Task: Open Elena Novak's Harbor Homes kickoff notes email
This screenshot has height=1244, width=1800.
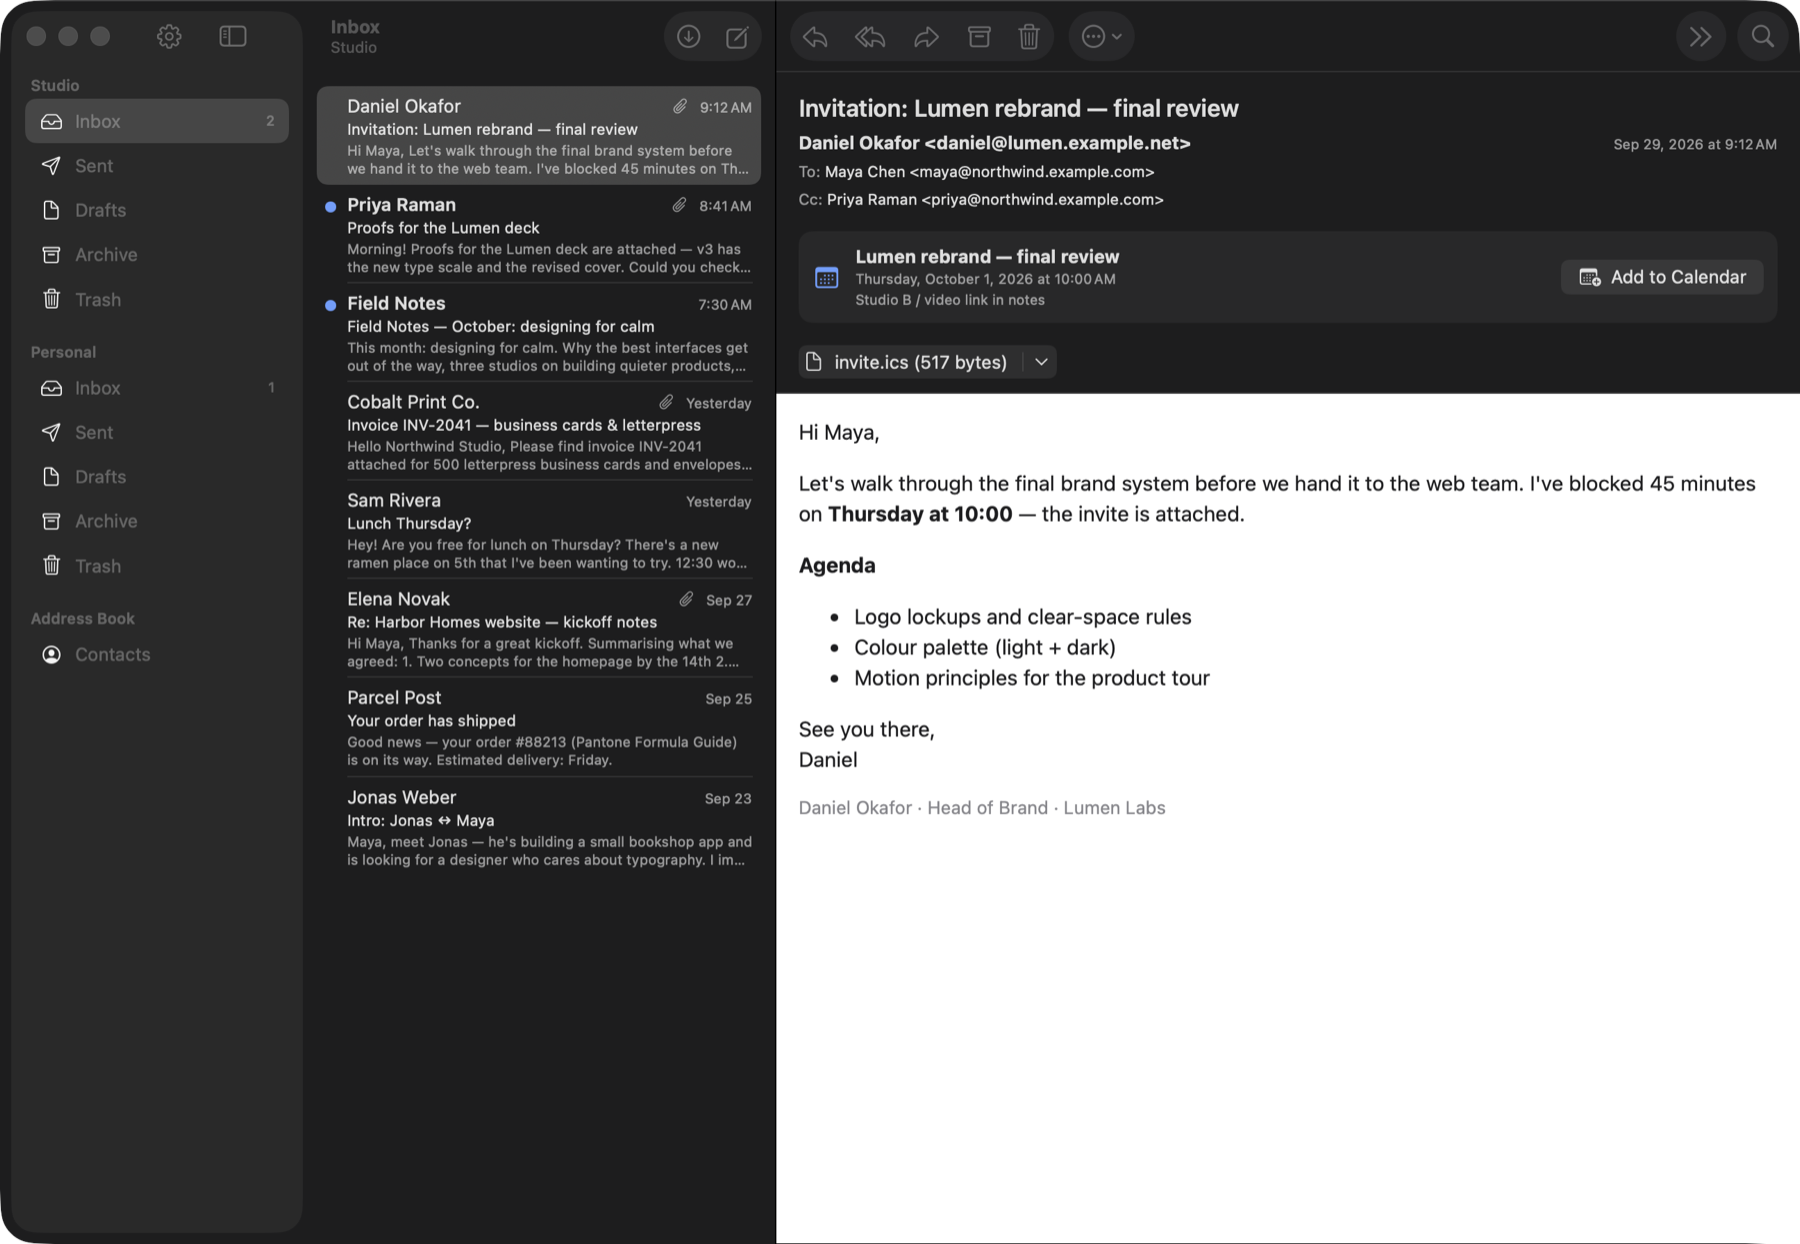Action: coord(539,629)
